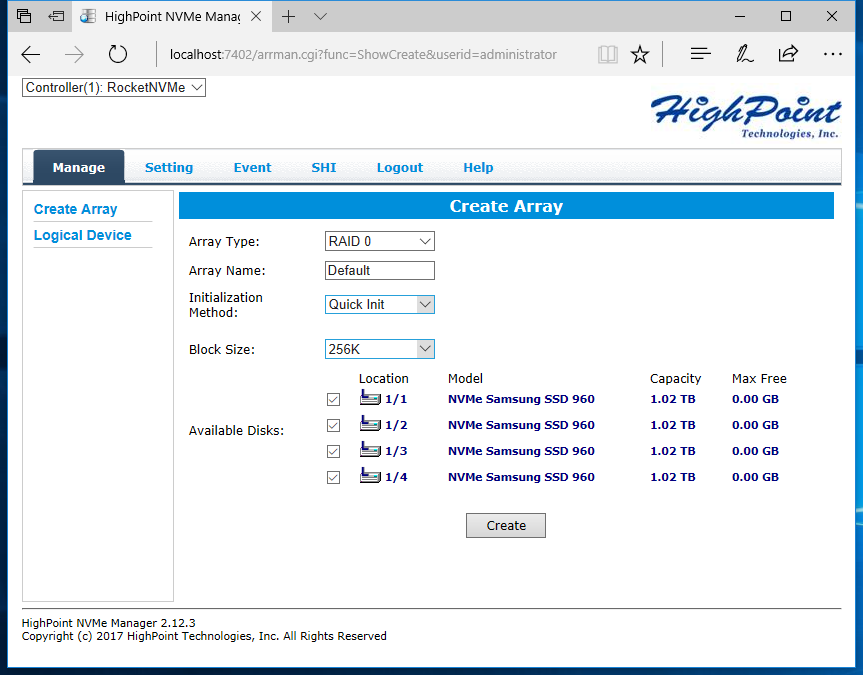The width and height of the screenshot is (863, 675).
Task: Click the browser address bar URL
Action: pos(363,54)
